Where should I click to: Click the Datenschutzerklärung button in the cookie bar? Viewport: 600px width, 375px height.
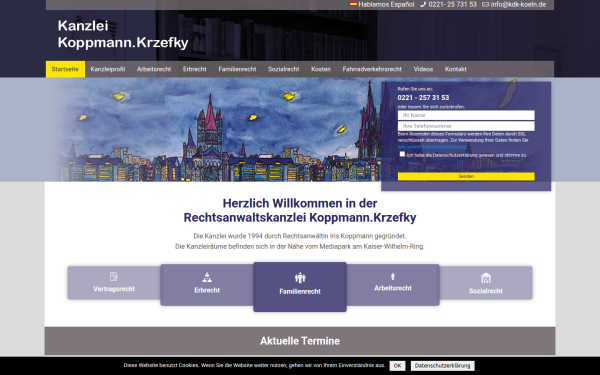(442, 366)
